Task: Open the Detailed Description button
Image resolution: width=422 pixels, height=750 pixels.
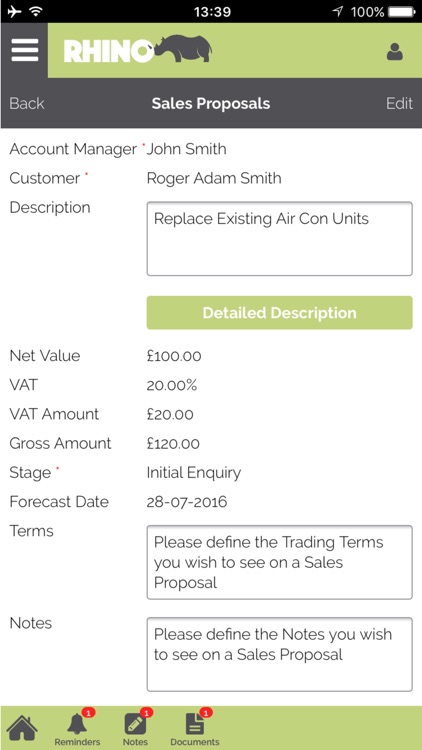Action: coord(279,313)
